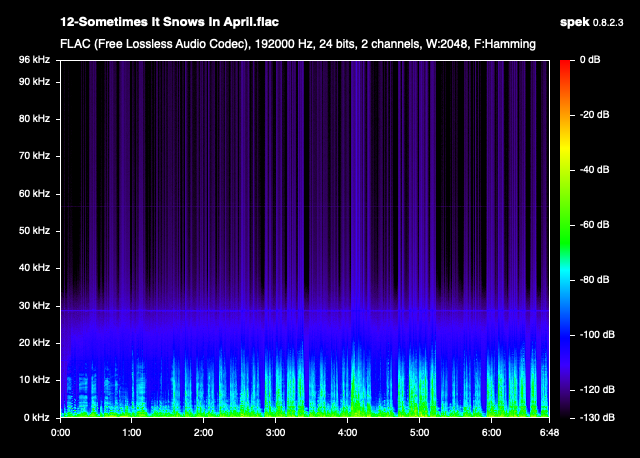
Task: Click the '-130 dB' legend label
Action: click(x=597, y=418)
